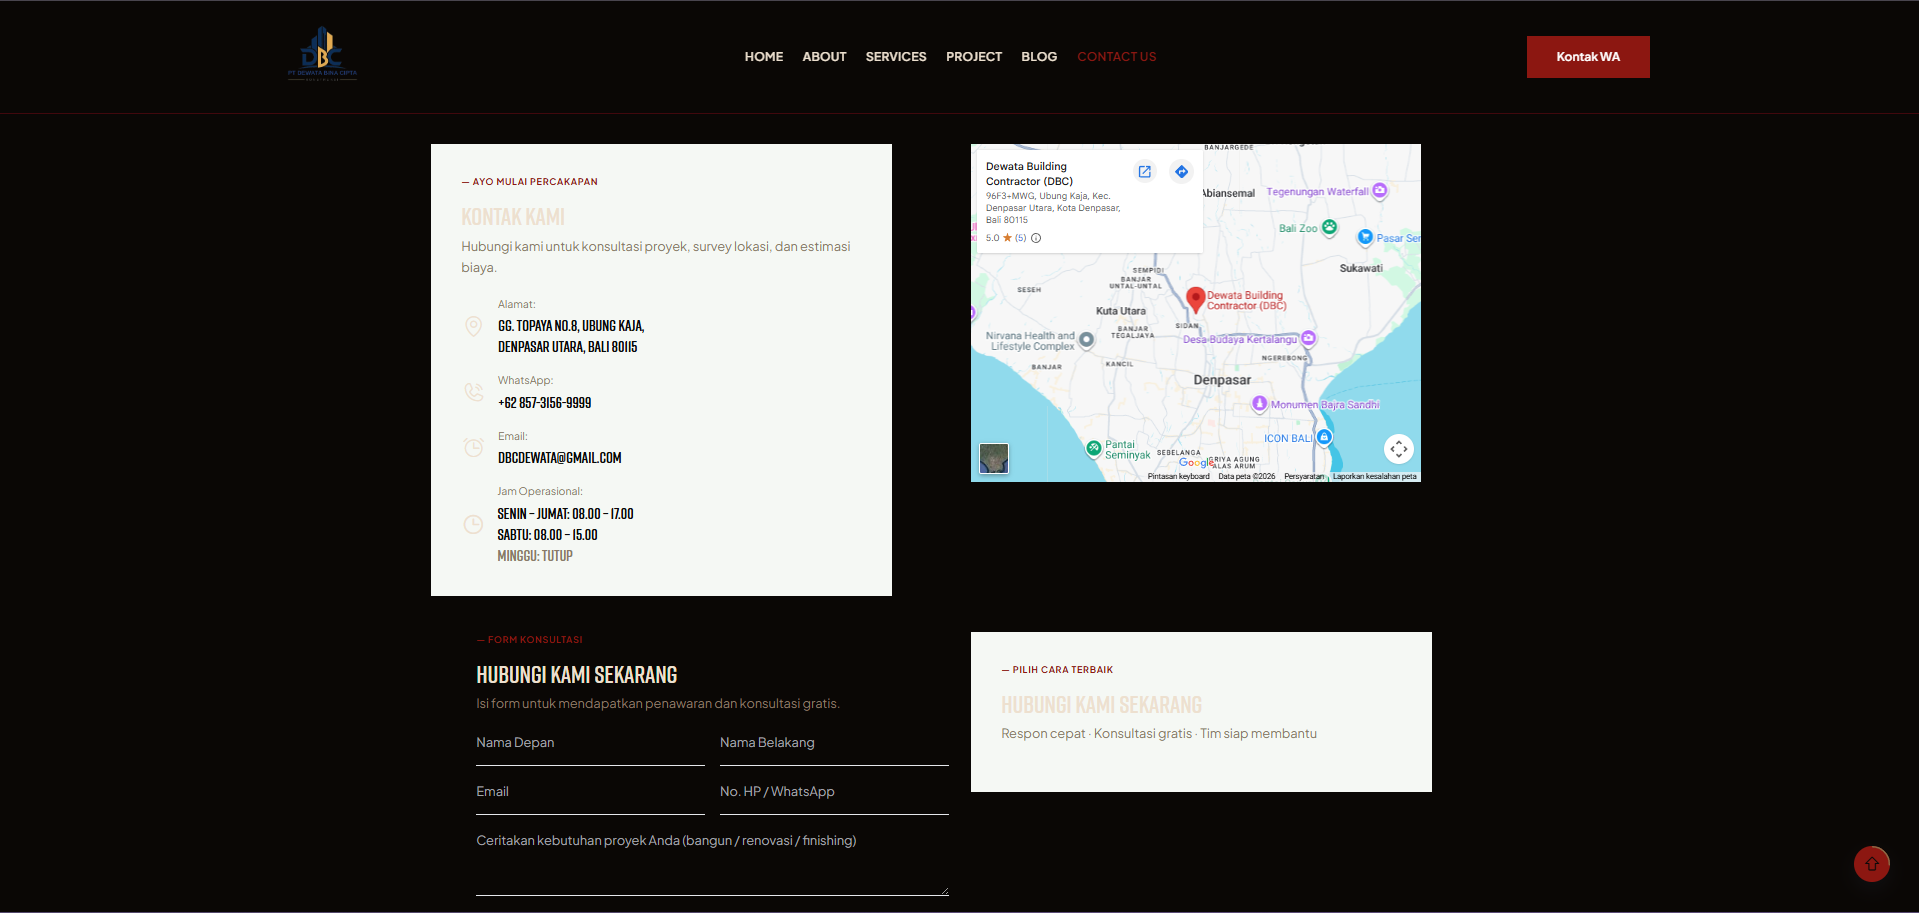Image resolution: width=1919 pixels, height=913 pixels.
Task: Open Pintasan keyboard map link
Action: [x=1178, y=476]
